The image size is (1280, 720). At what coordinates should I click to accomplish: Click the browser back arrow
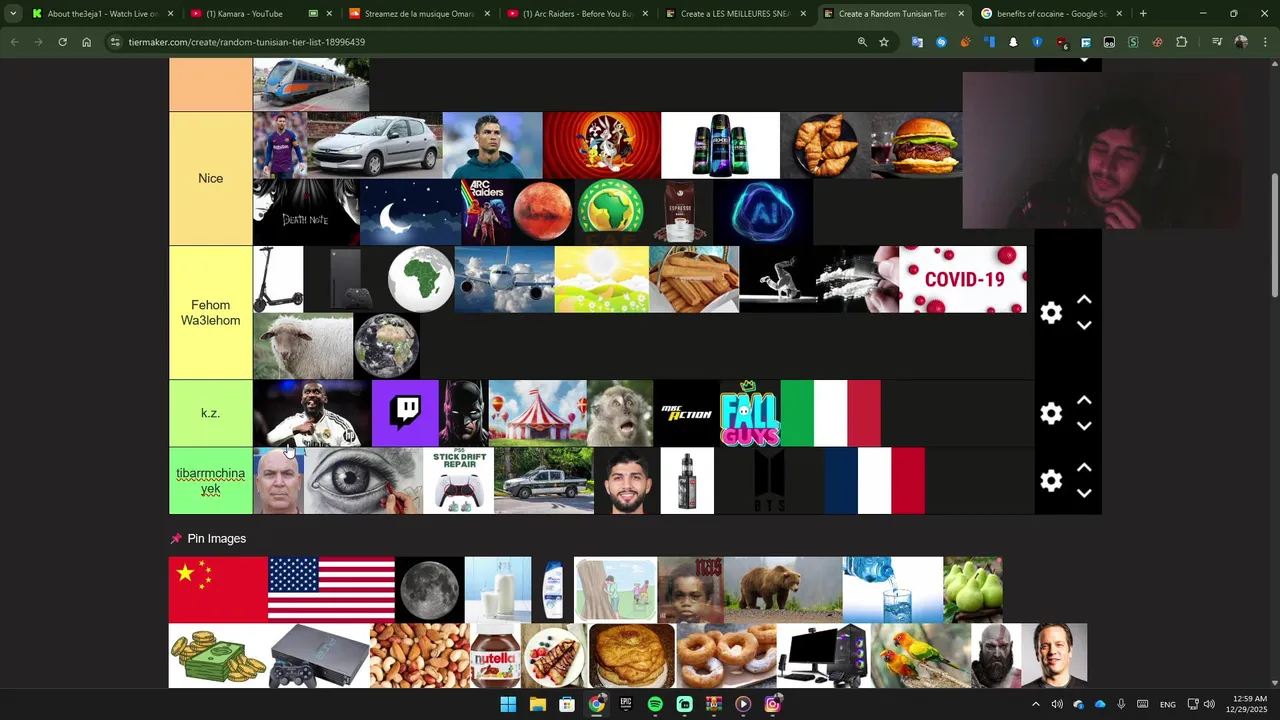15,42
